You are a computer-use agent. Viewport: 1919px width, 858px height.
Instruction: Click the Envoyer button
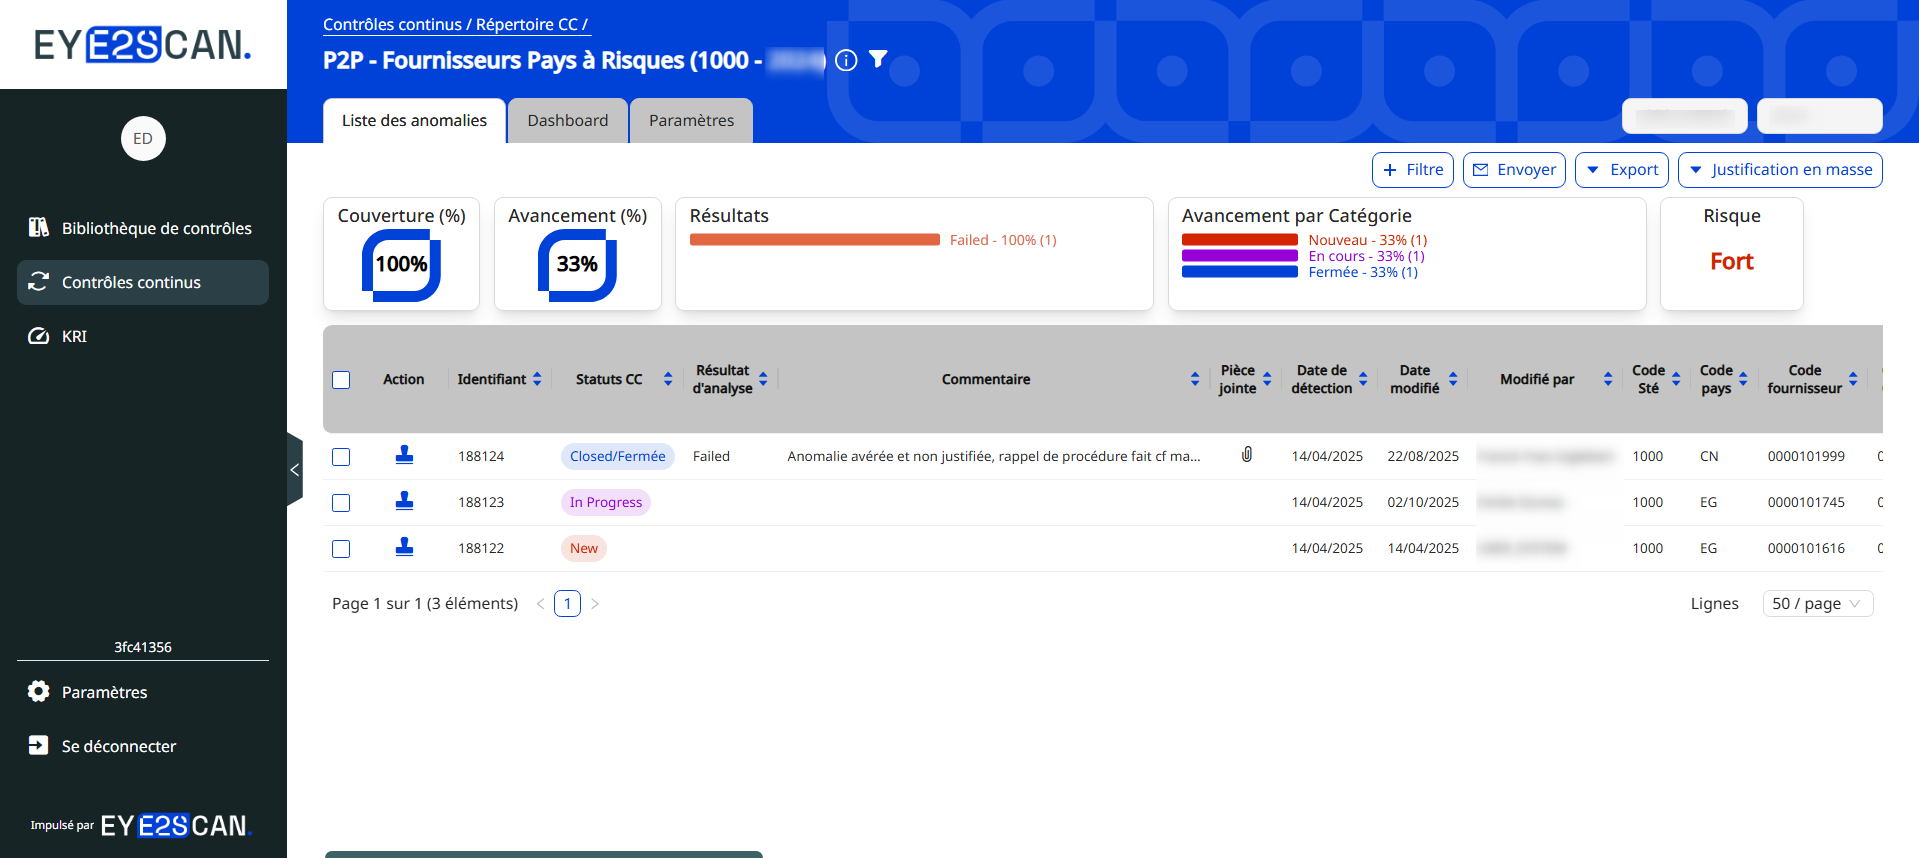(1514, 170)
